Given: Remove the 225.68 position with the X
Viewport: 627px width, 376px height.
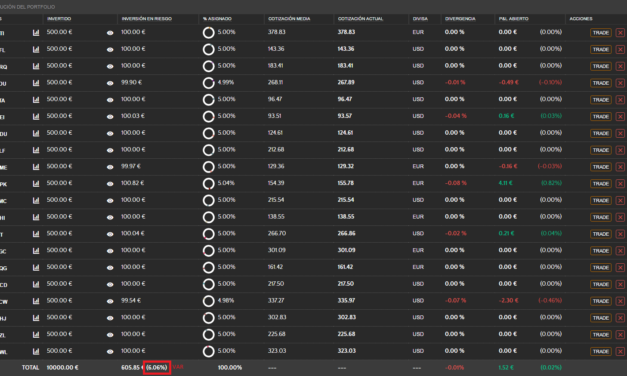Looking at the screenshot, I should click(620, 335).
